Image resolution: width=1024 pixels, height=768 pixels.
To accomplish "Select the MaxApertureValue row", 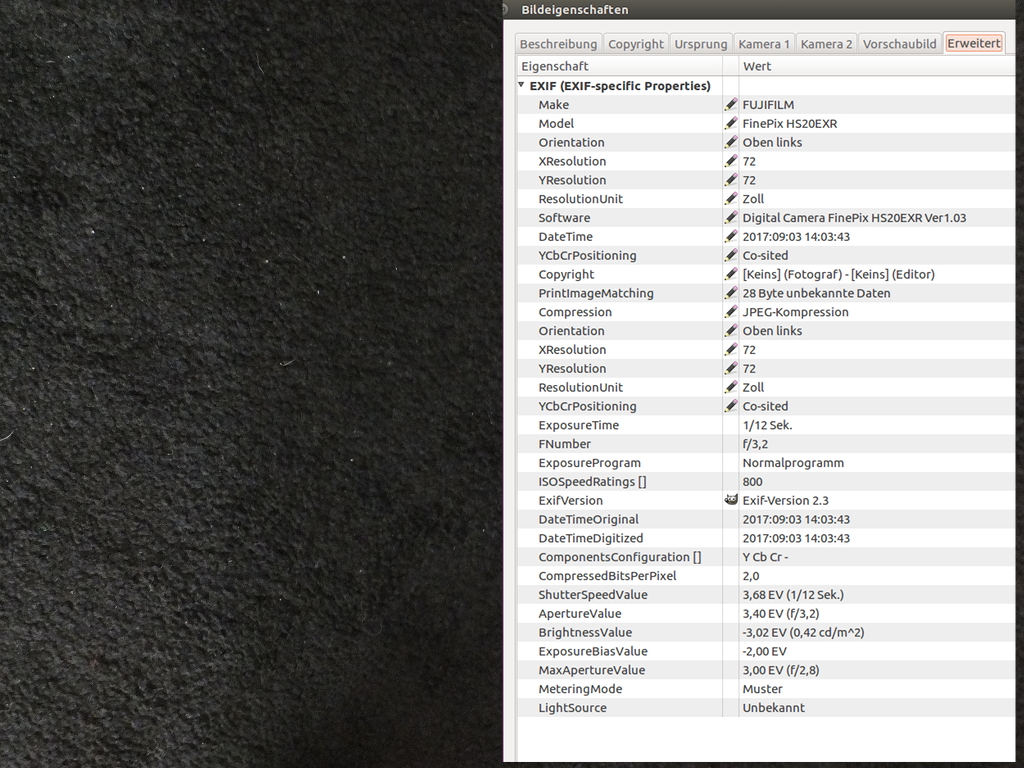I will (765, 670).
